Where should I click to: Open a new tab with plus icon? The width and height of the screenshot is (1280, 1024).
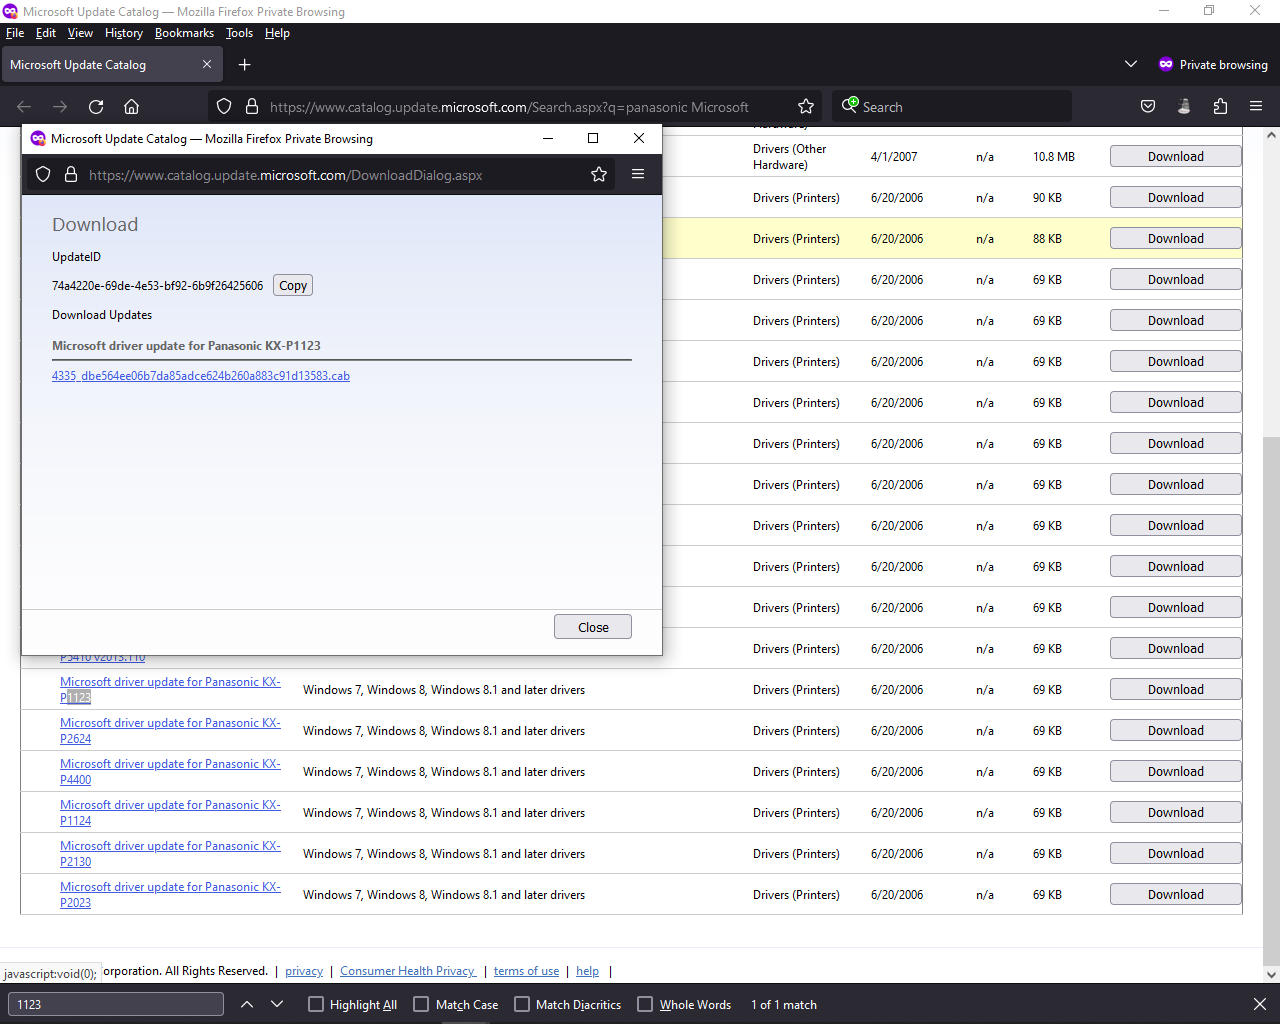[x=244, y=65]
